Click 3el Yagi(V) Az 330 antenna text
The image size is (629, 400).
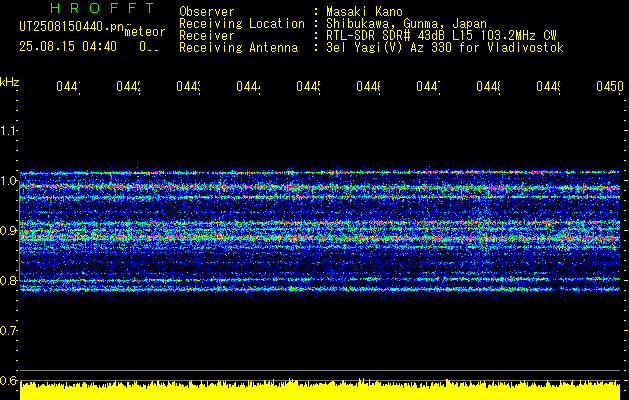445,48
